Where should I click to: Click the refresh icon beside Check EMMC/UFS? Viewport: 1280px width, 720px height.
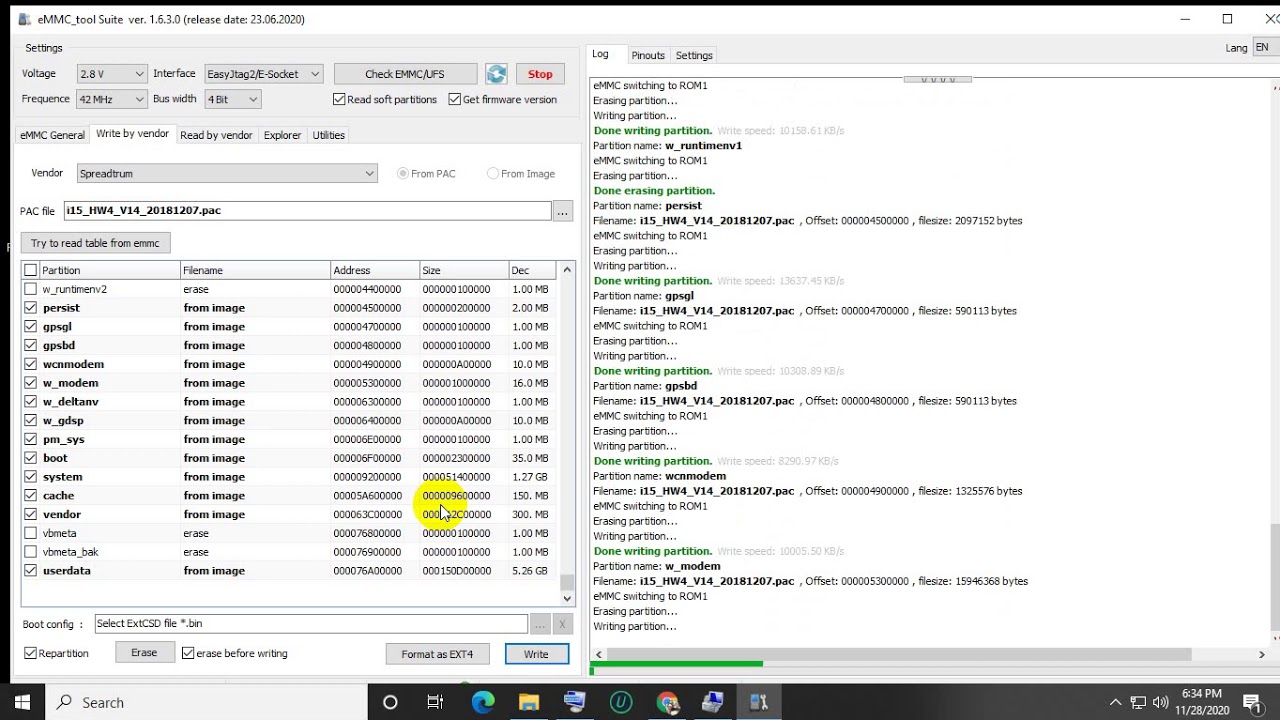pyautogui.click(x=496, y=74)
